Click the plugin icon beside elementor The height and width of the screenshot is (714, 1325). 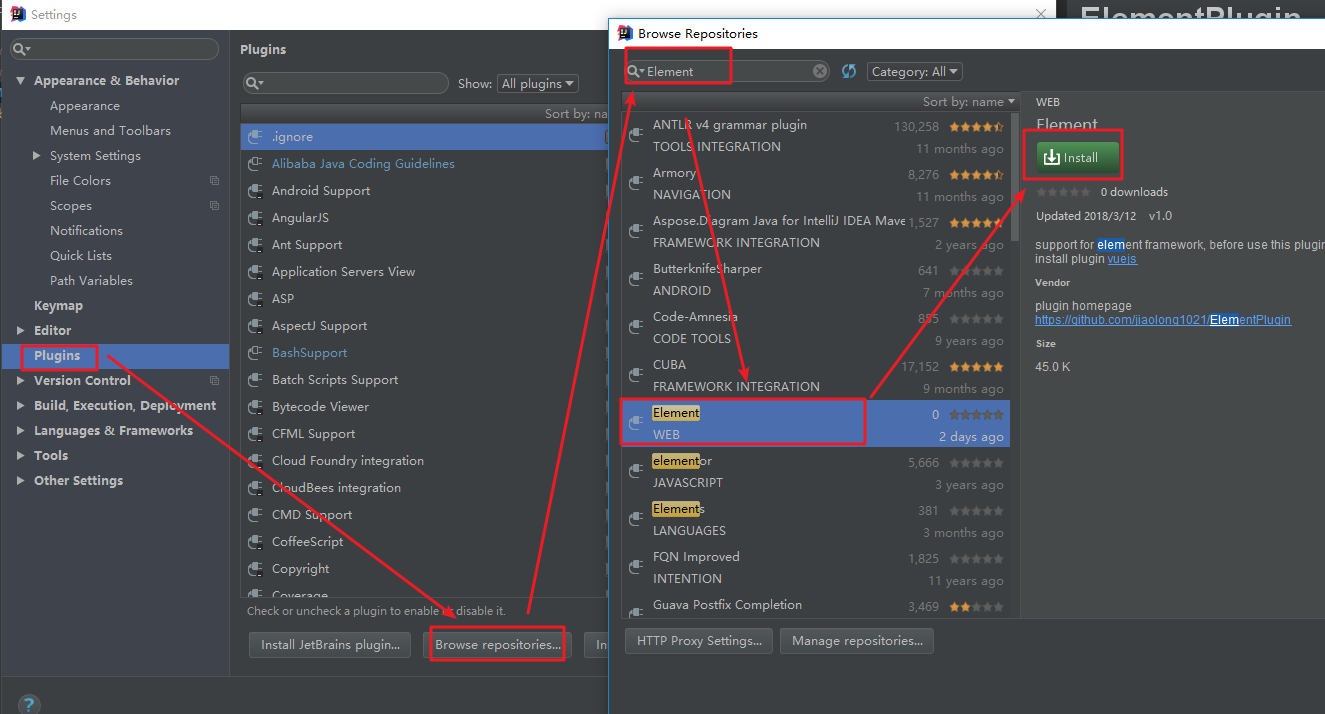(635, 471)
